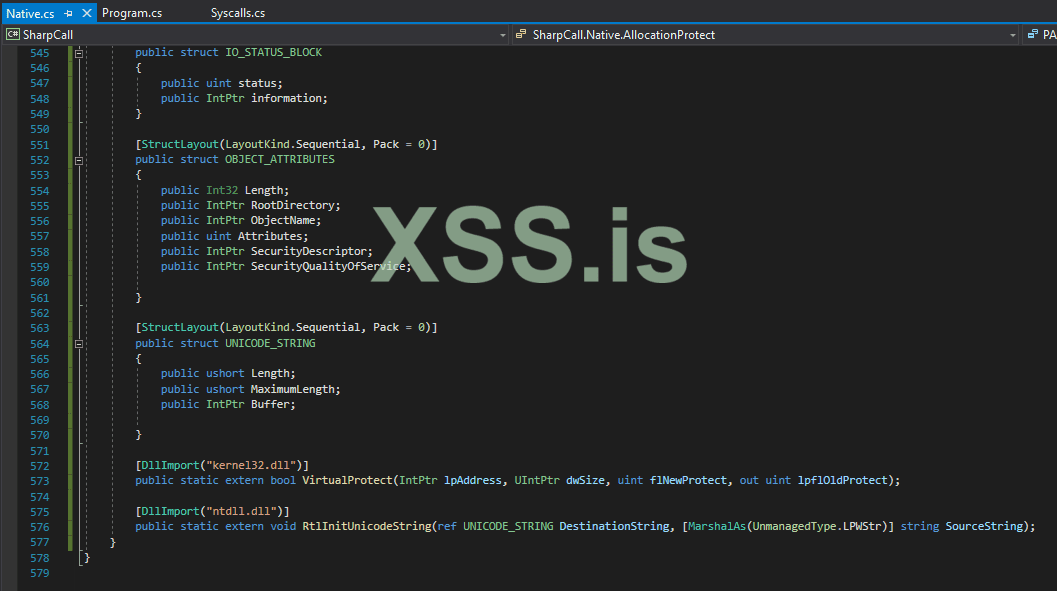Collapse the OBJECT_ATTRIBUTES struct region
Viewport: 1057px width, 591px height.
[79, 160]
